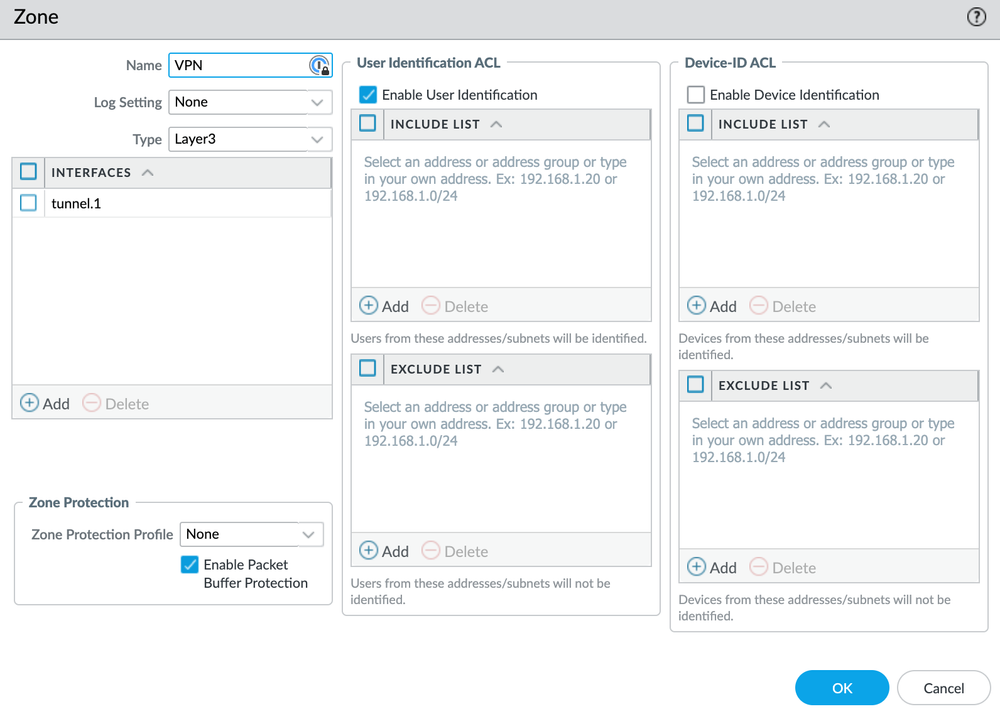1000x722 pixels.
Task: Click Delete icon below the Interfaces list
Action: coord(116,403)
